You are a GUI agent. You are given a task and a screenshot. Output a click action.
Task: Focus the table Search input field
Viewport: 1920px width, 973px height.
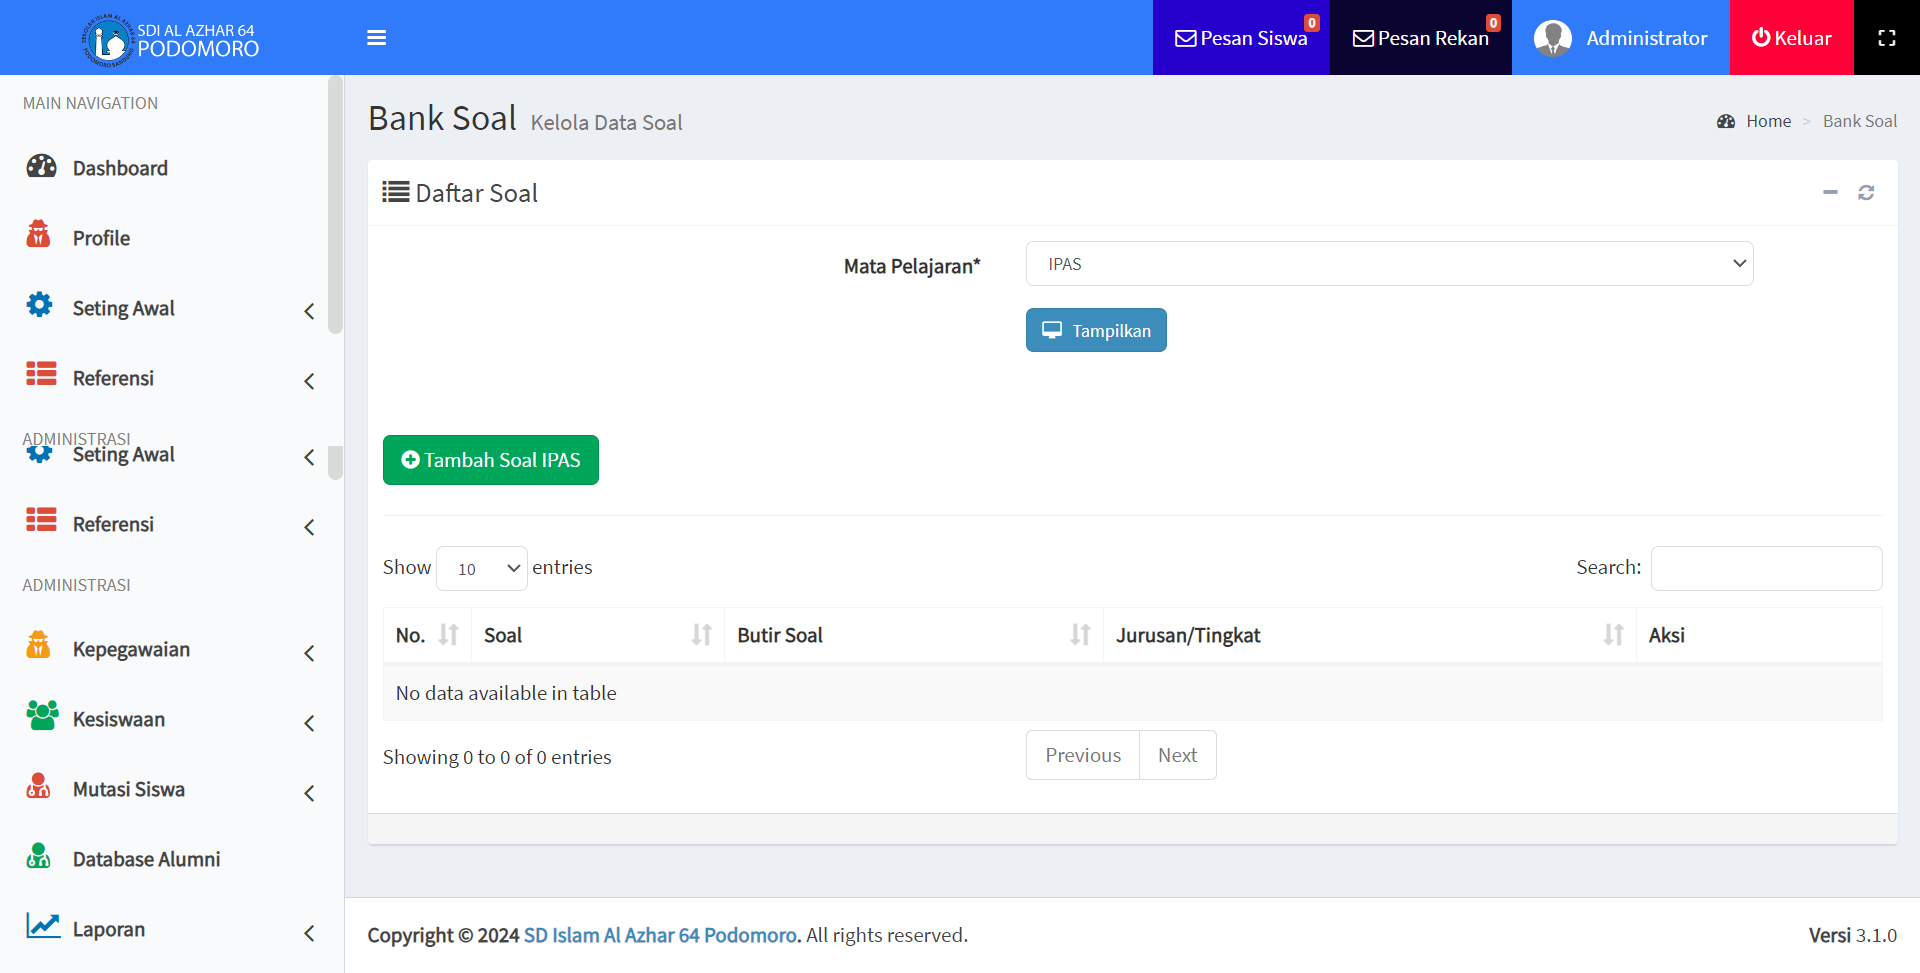tap(1766, 568)
